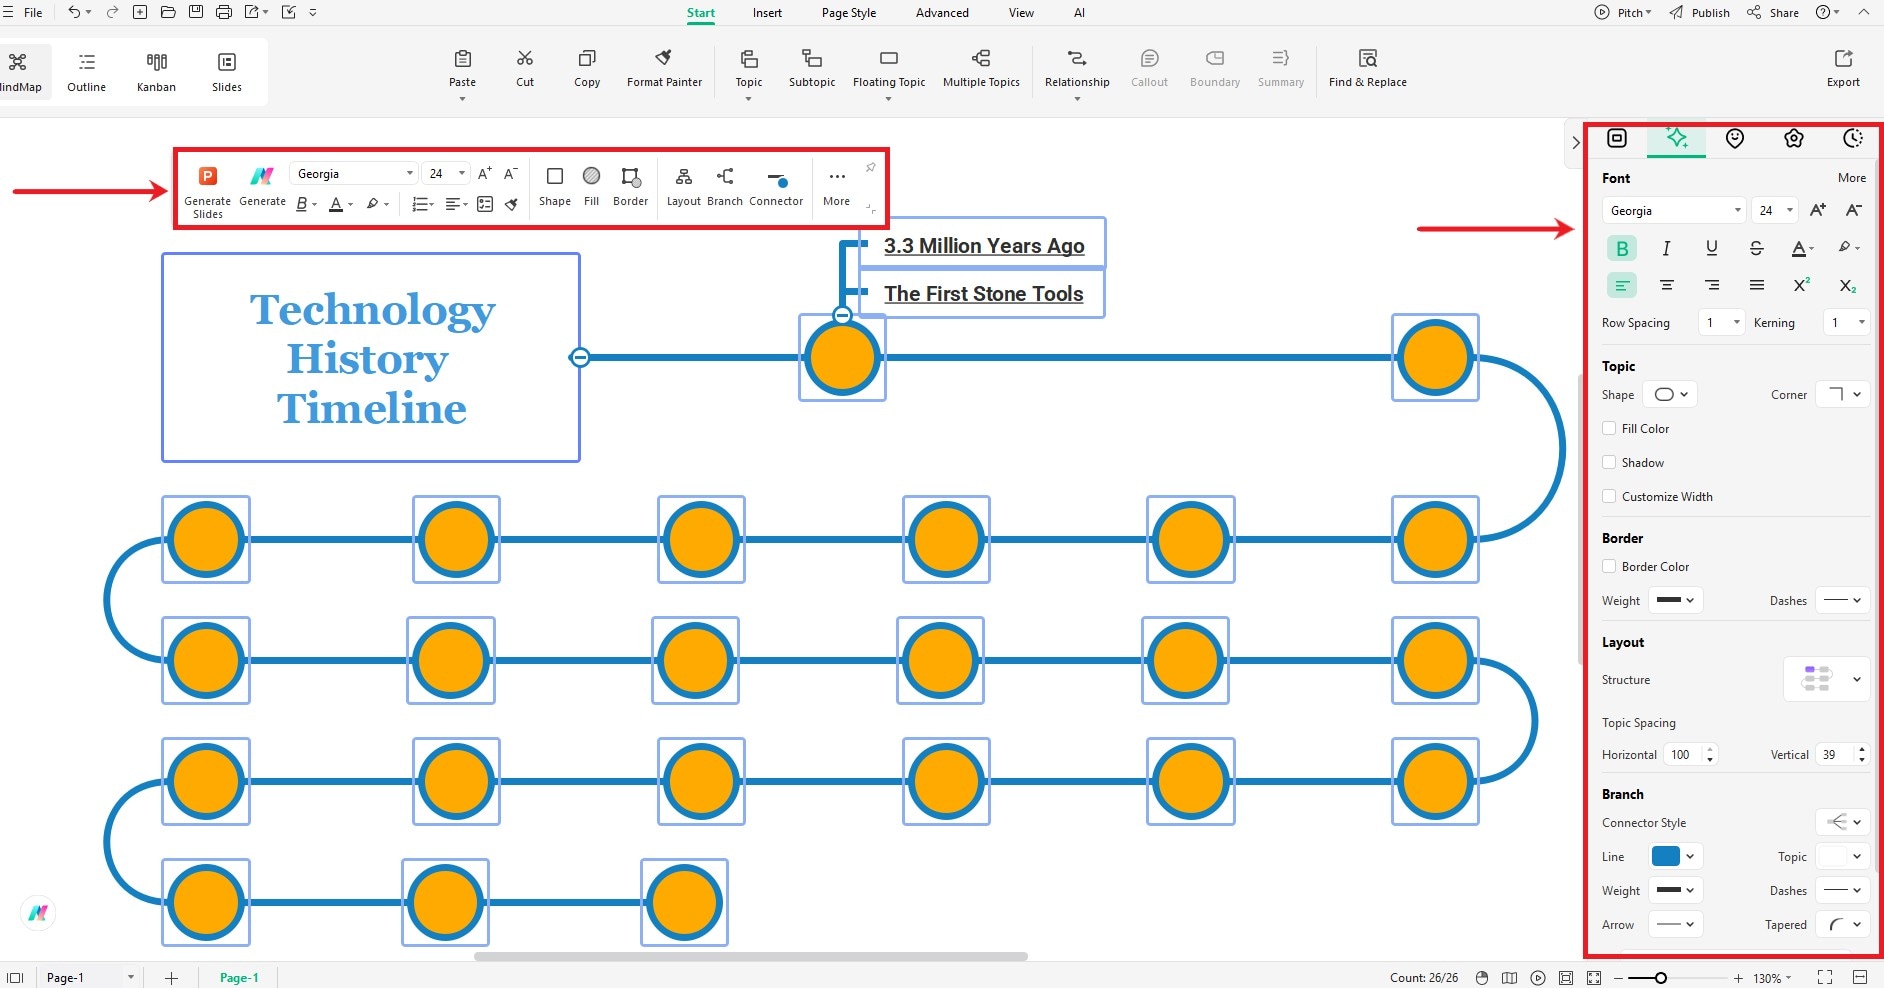Click the Horizontal spacing input field
The image size is (1884, 988).
click(x=1691, y=755)
